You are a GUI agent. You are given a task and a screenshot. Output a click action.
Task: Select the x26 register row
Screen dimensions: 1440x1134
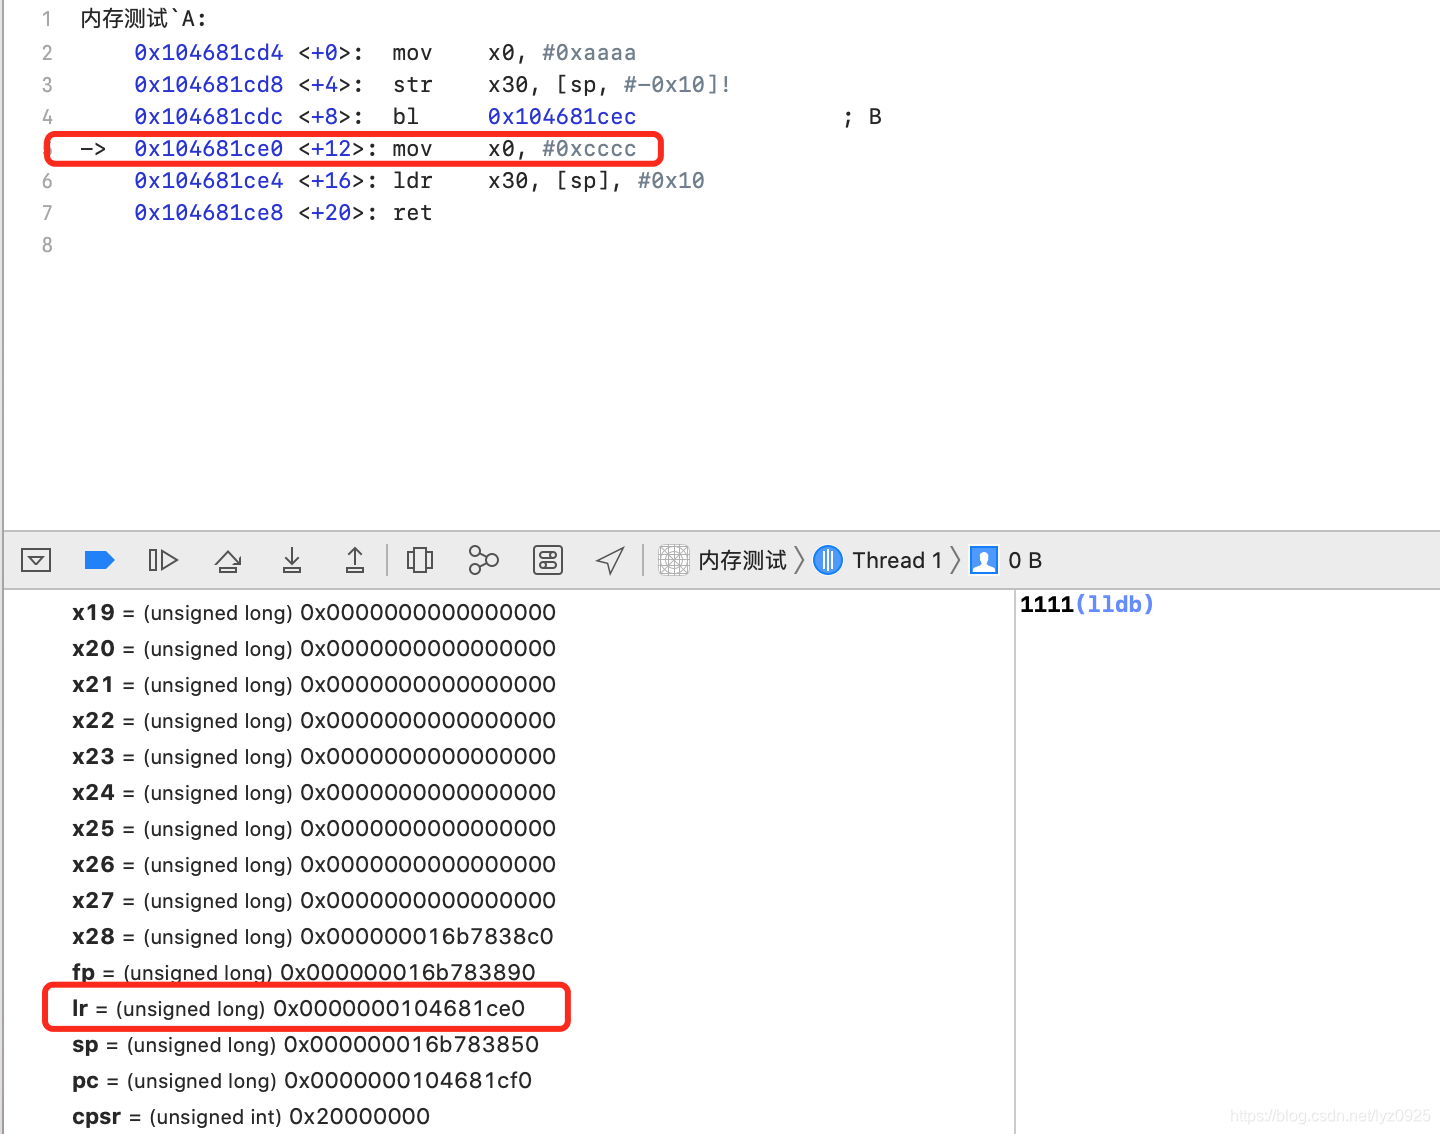[x=314, y=865]
